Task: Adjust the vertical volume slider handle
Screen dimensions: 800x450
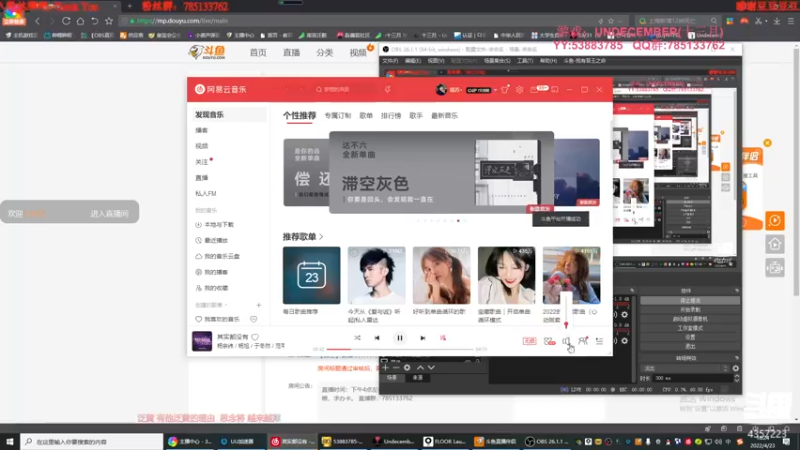Action: (566, 324)
